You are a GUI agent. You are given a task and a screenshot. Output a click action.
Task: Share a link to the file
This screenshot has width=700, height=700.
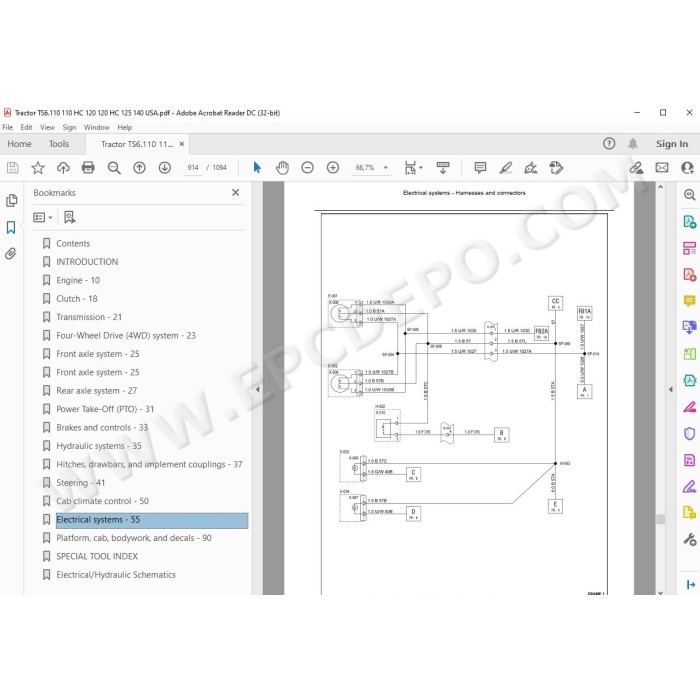(636, 168)
